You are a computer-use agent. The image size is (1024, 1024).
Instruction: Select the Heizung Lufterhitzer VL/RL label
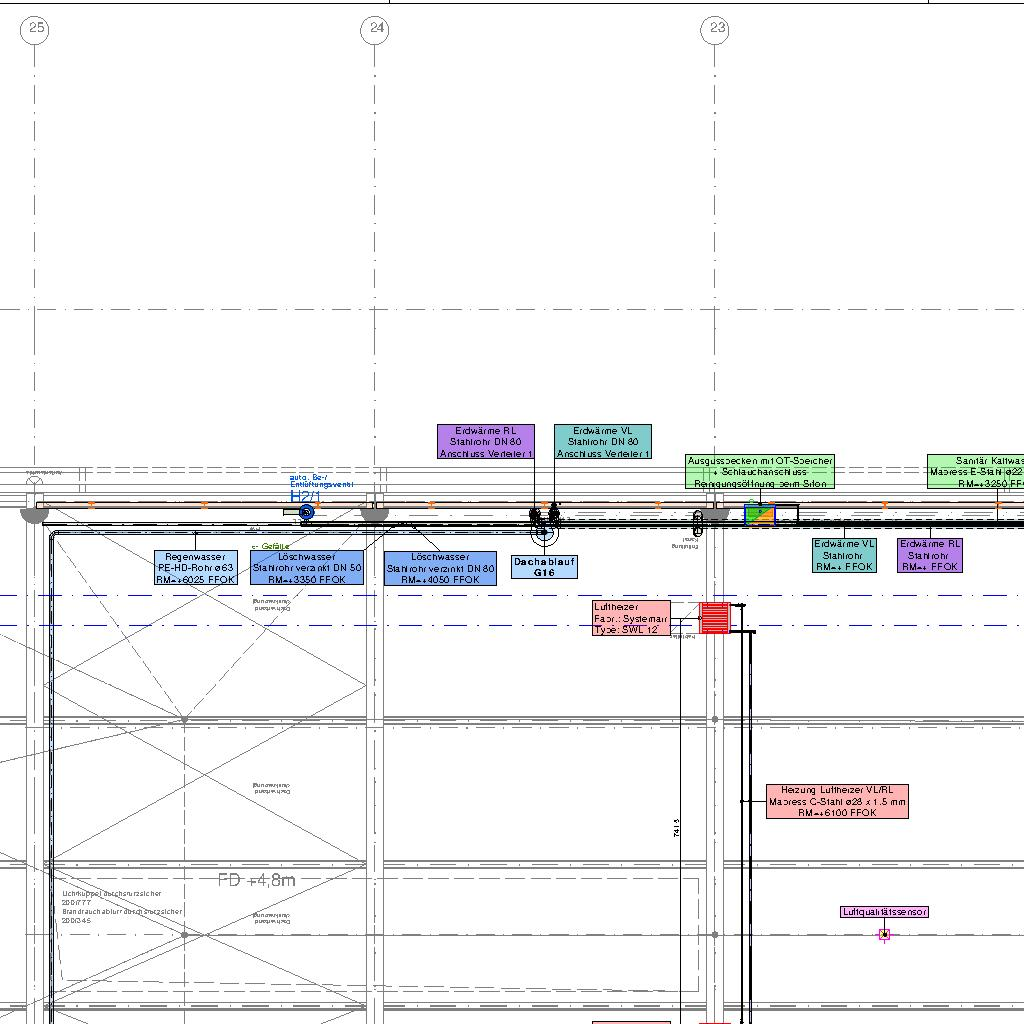tap(837, 801)
